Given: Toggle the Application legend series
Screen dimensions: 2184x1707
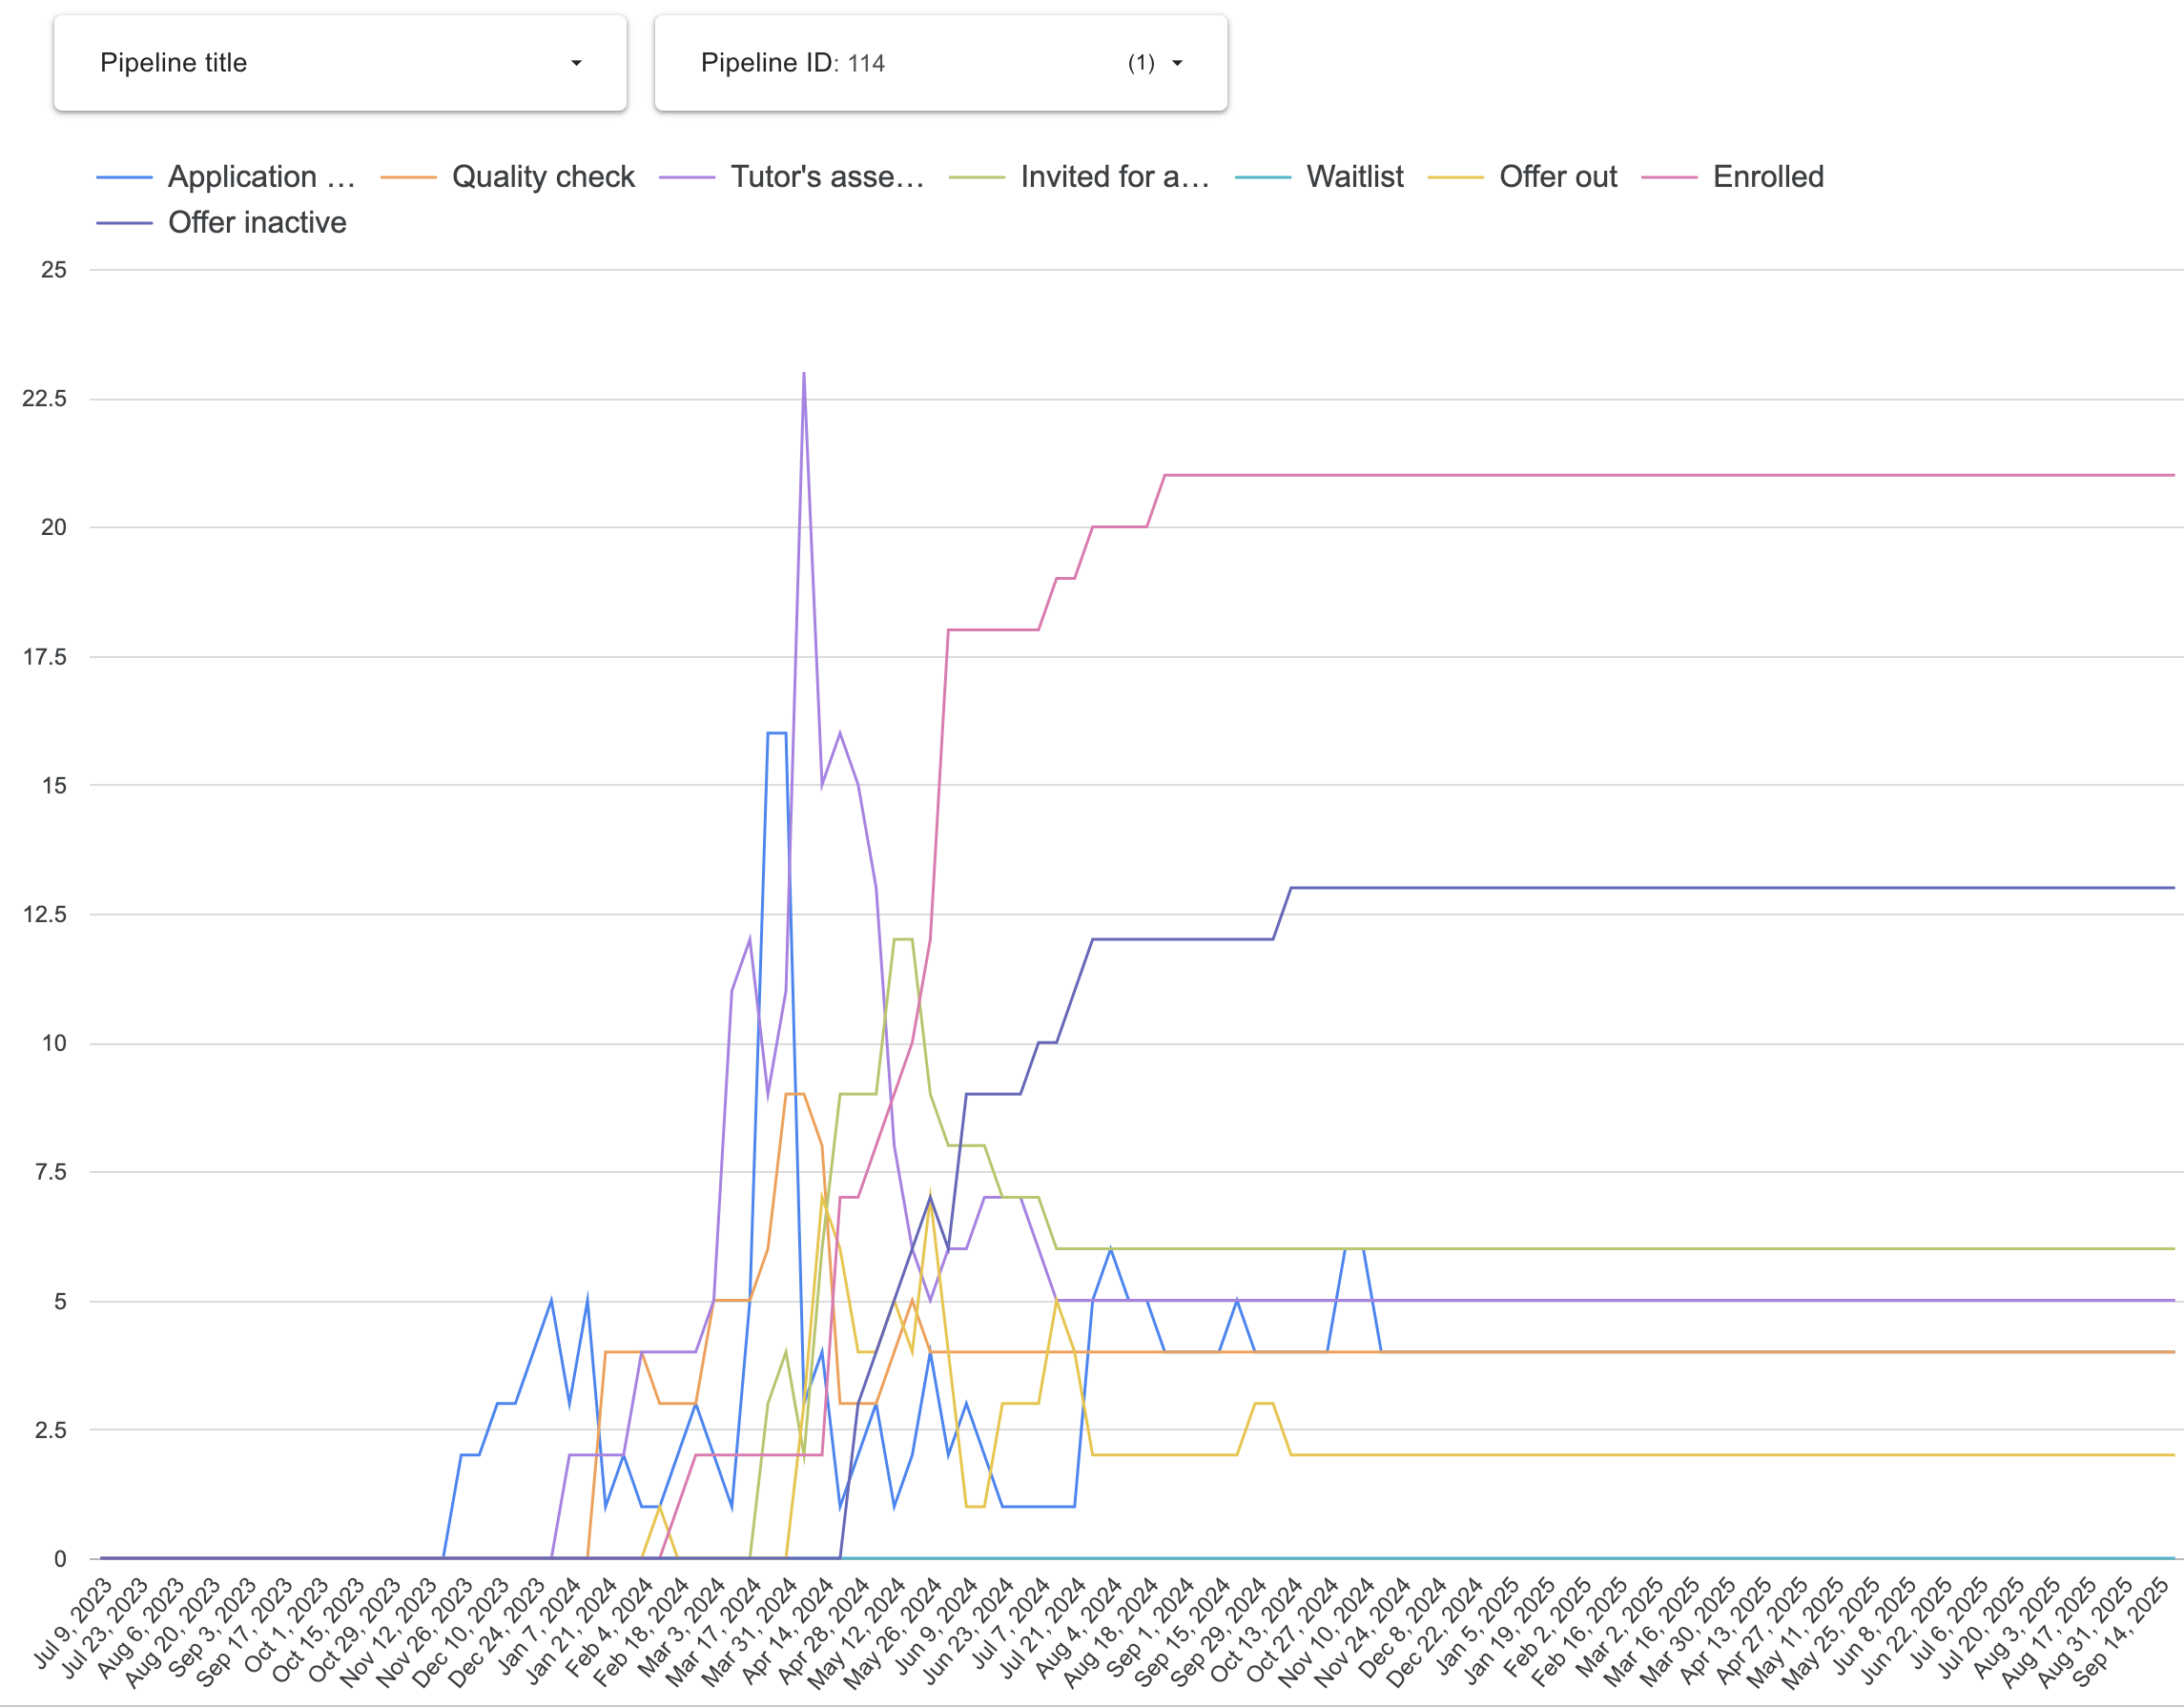Looking at the screenshot, I should point(261,177).
